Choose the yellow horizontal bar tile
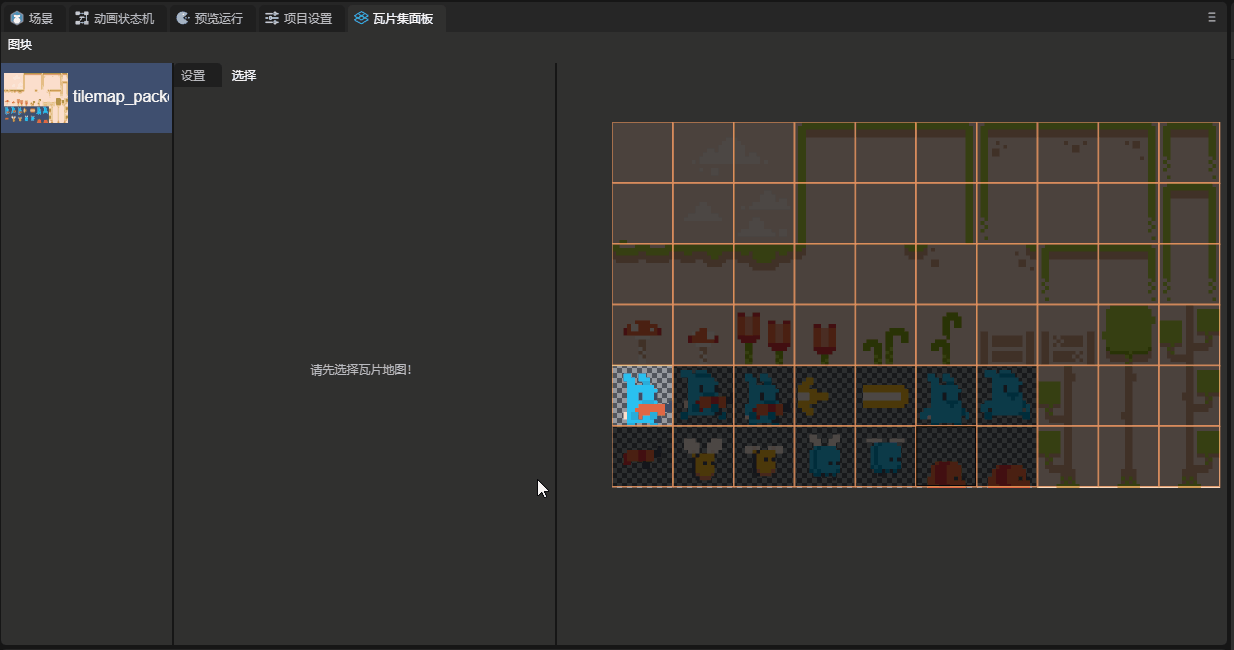1234x650 pixels. tap(885, 396)
